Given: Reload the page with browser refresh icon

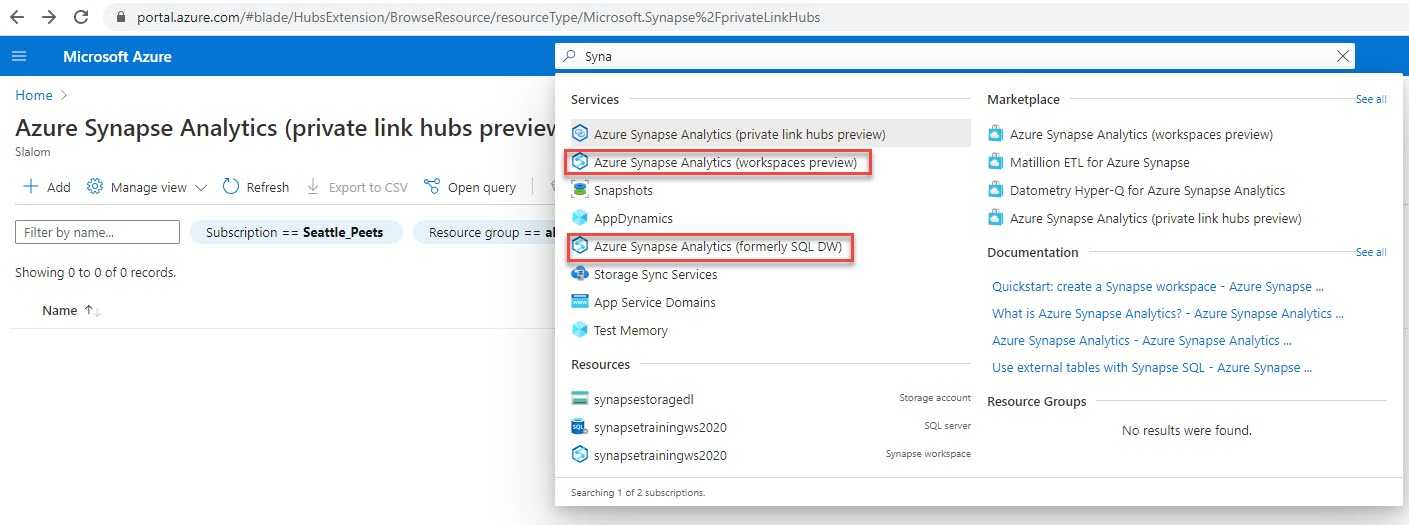Looking at the screenshot, I should coord(81,17).
